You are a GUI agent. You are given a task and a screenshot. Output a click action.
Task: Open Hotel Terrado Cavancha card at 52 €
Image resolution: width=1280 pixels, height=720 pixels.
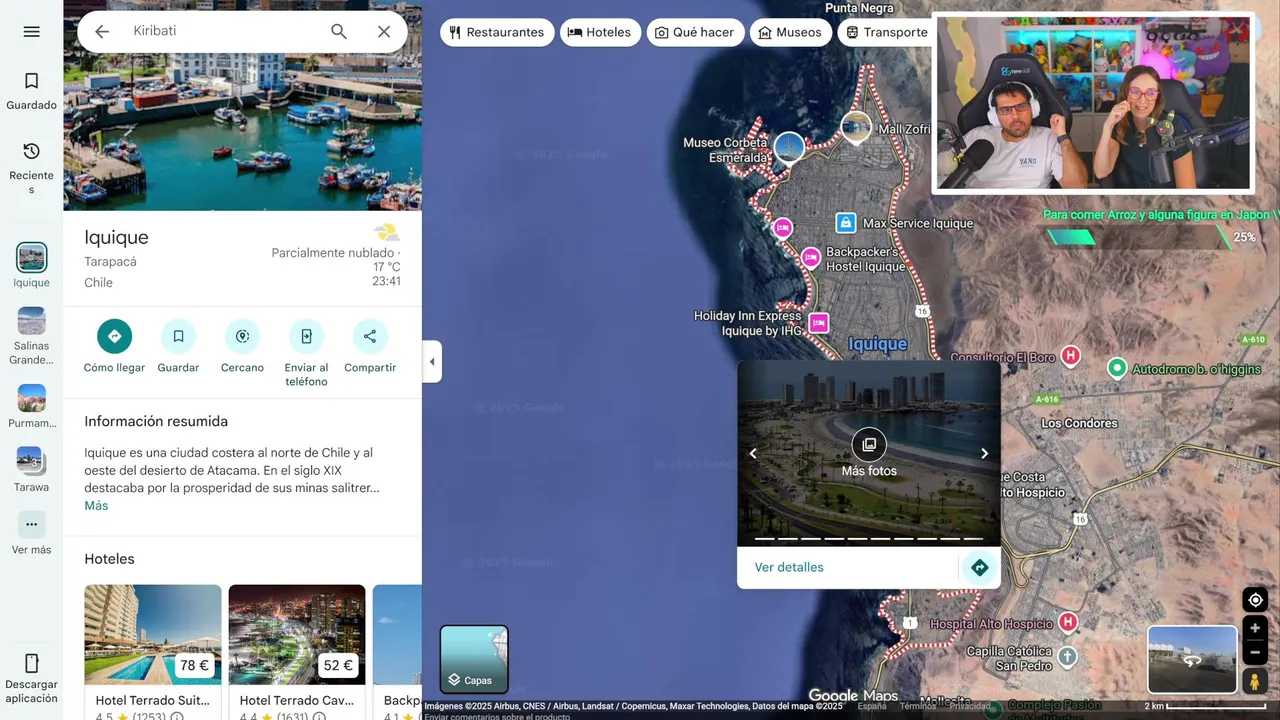tap(297, 652)
